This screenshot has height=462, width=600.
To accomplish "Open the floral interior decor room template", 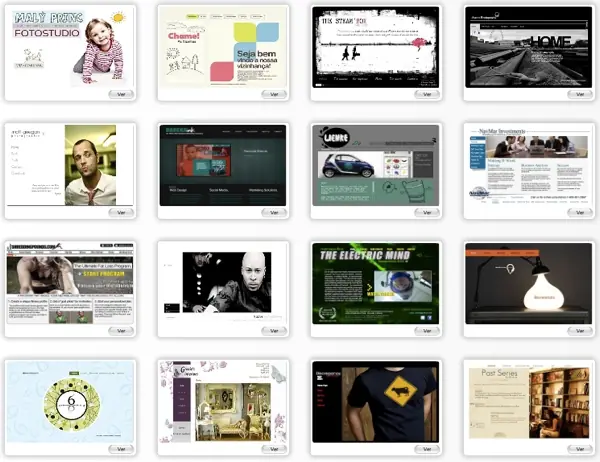I will (223, 402).
